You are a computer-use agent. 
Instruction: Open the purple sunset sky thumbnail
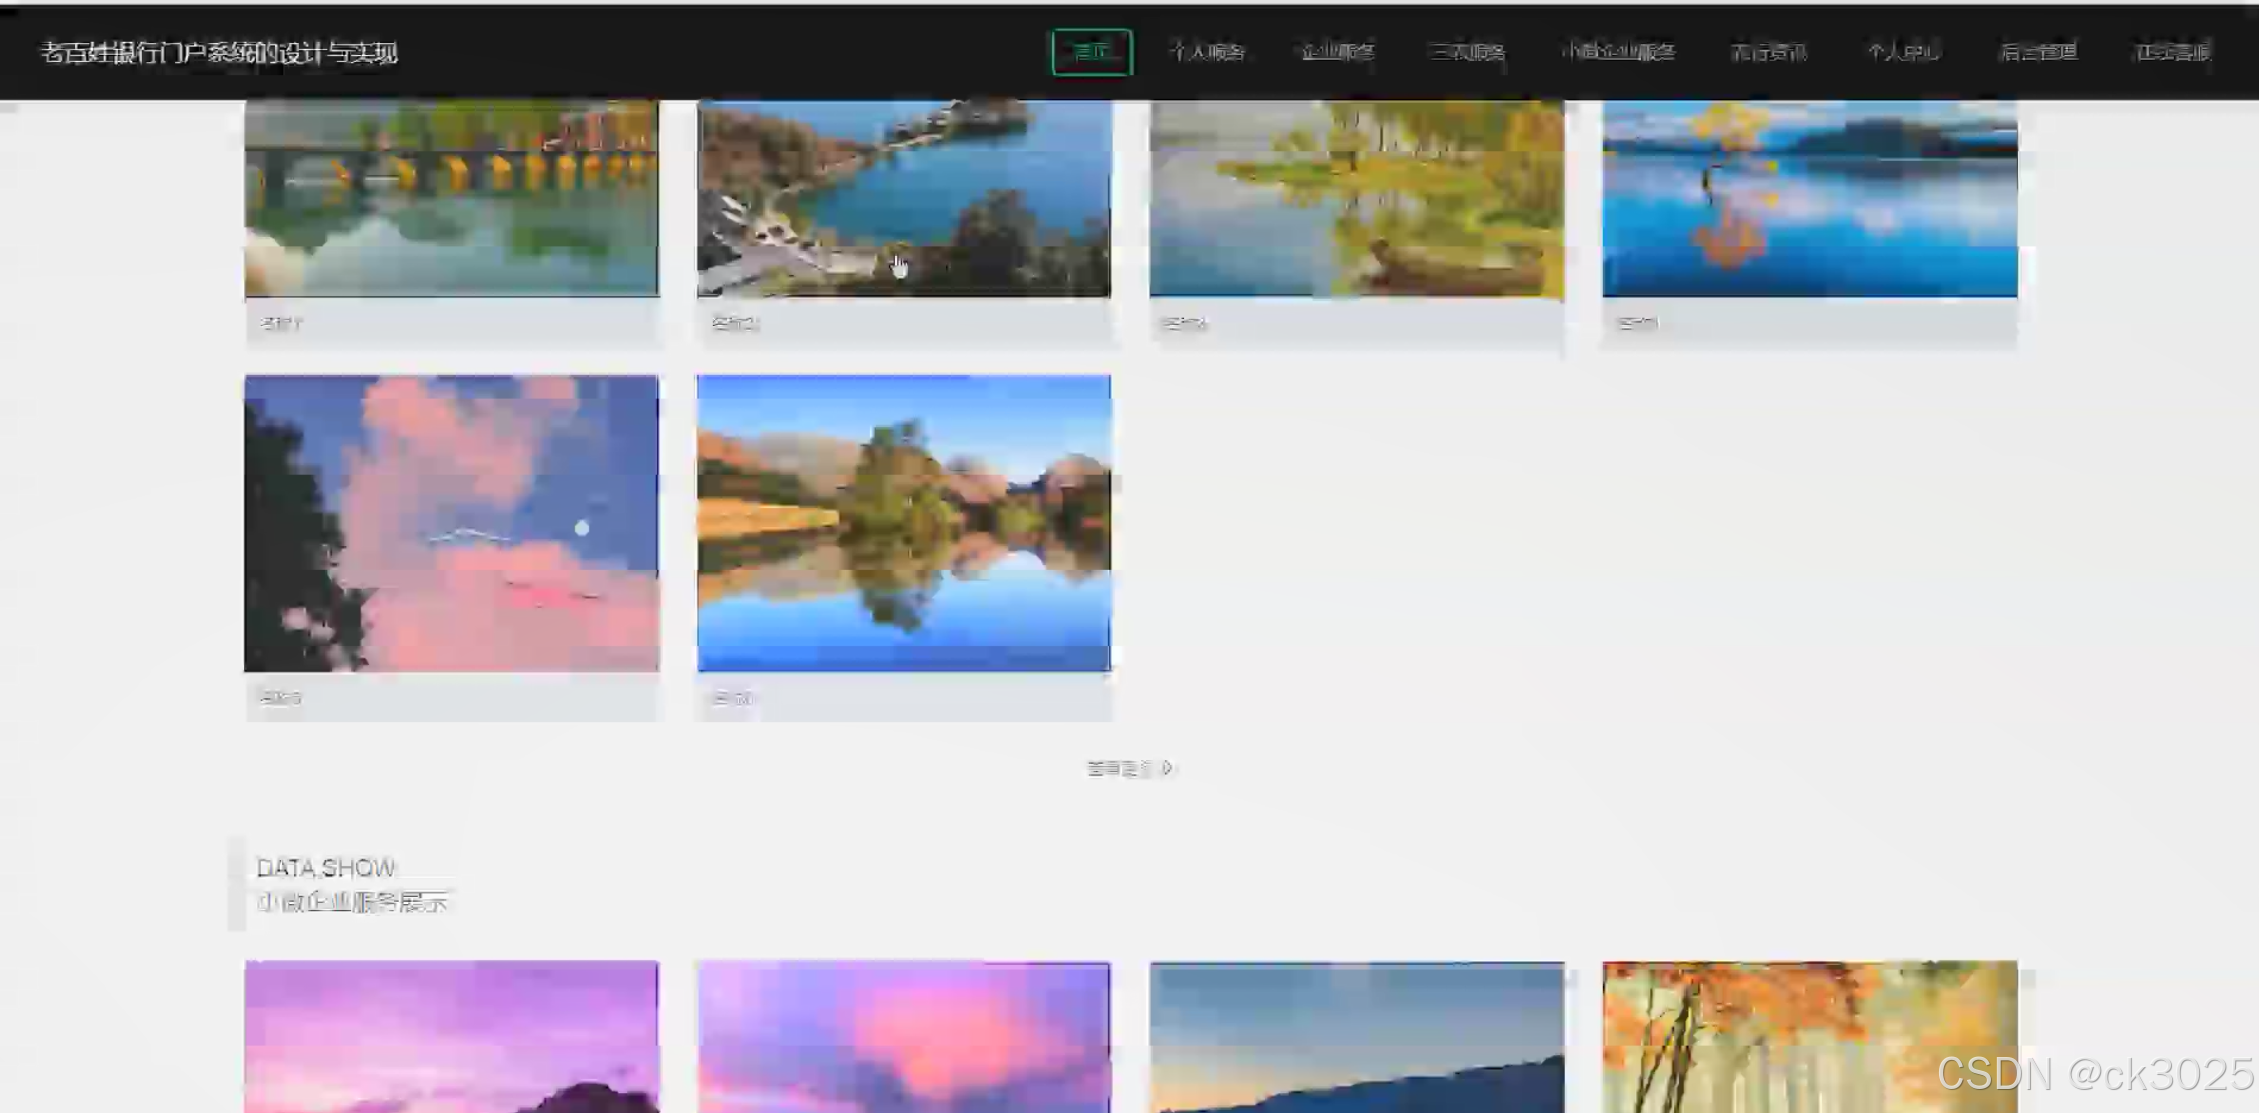click(451, 1037)
